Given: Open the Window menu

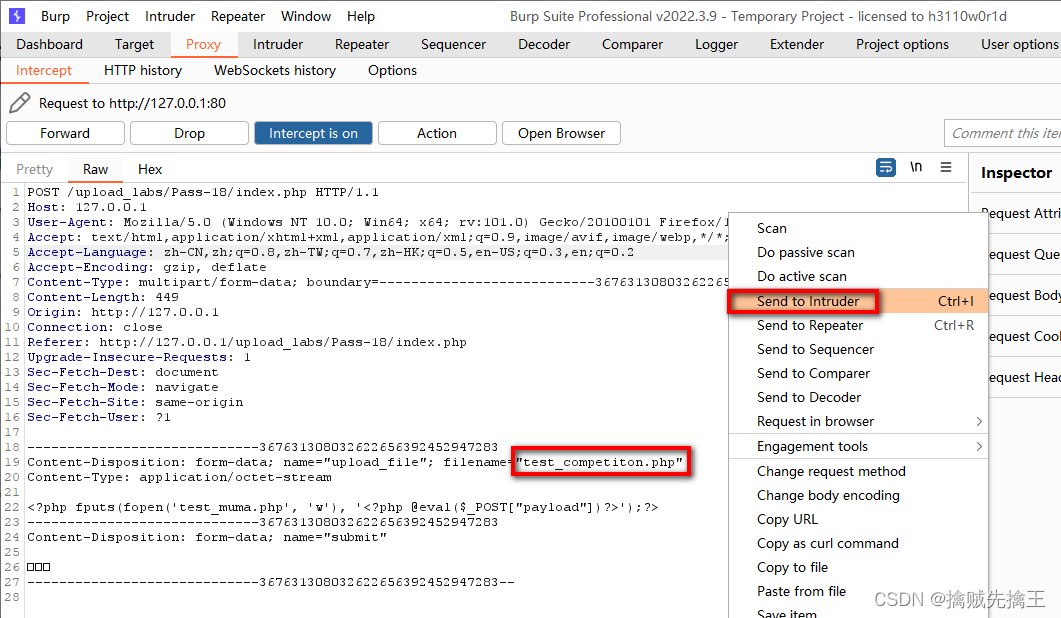Looking at the screenshot, I should pyautogui.click(x=306, y=16).
